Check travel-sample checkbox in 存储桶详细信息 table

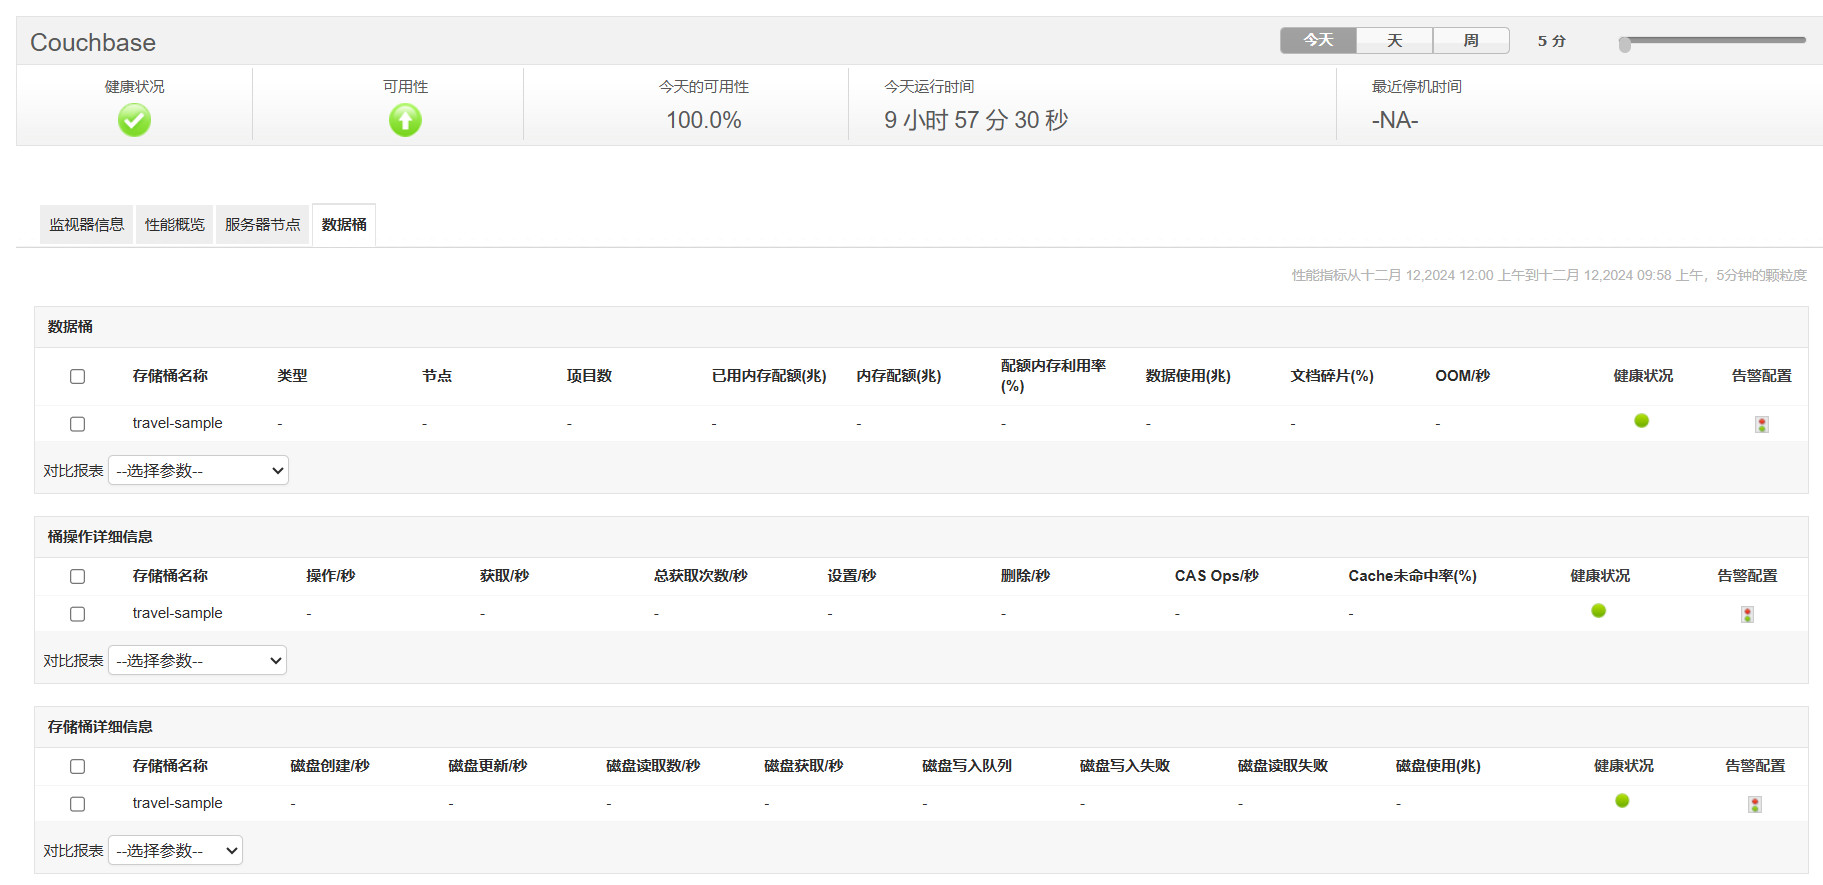(x=77, y=804)
